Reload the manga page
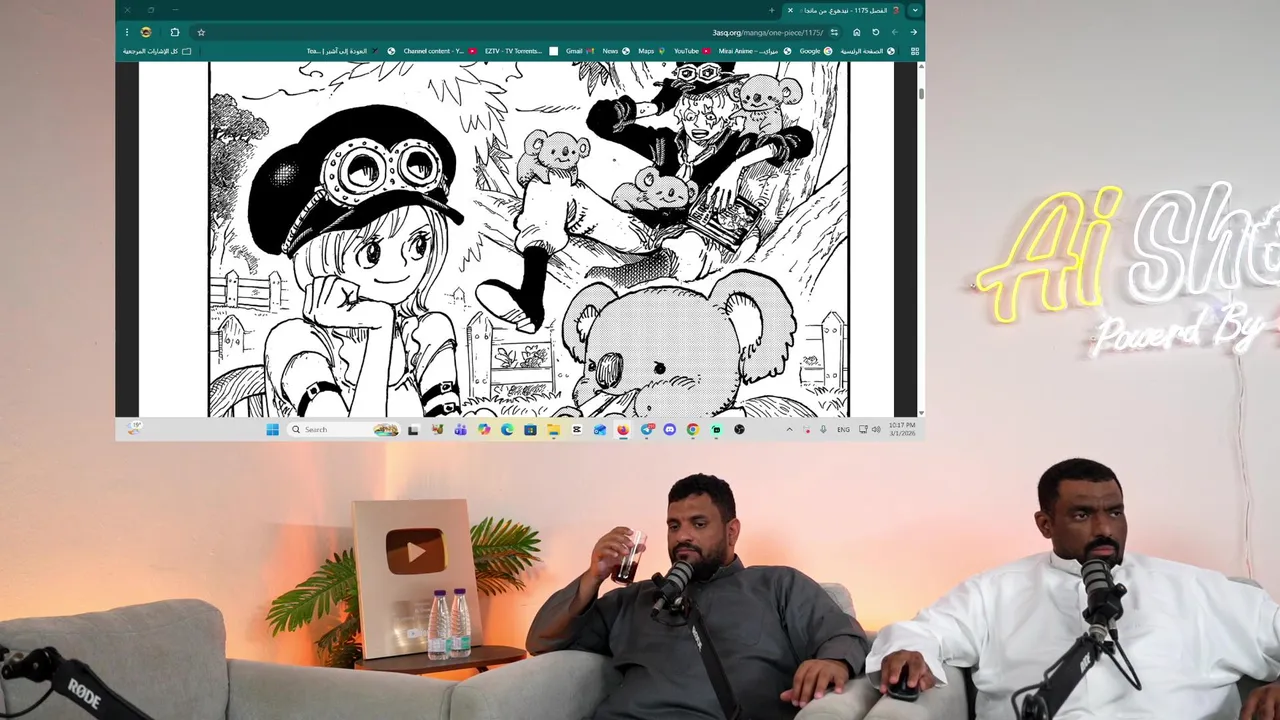The image size is (1280, 720). [x=876, y=32]
